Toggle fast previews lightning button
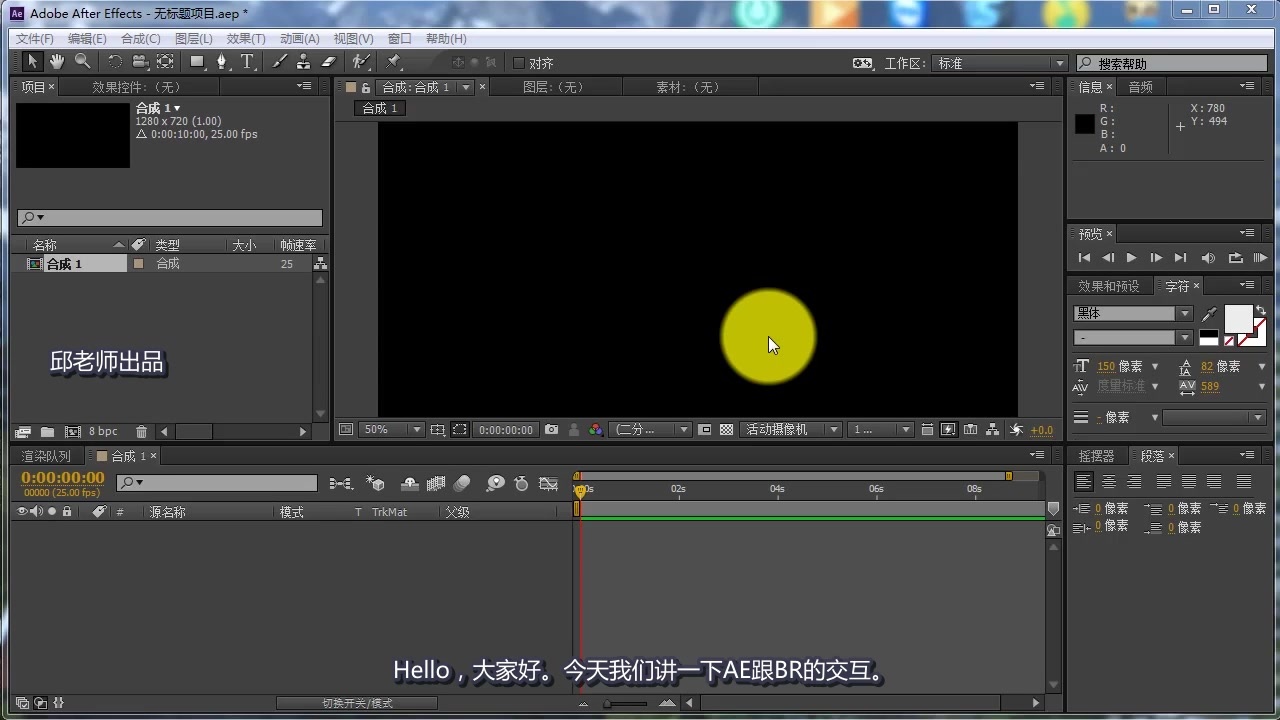 coord(948,430)
